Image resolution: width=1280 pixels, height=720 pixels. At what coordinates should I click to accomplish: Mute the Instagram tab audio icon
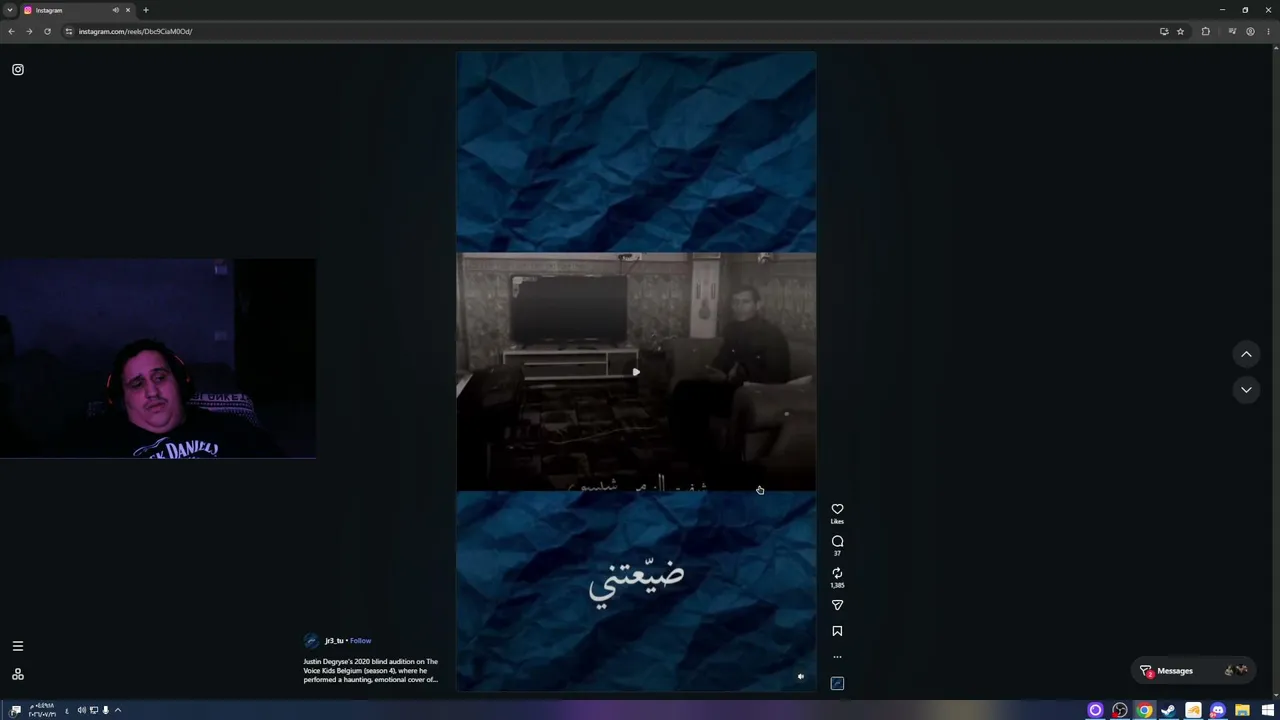click(x=116, y=10)
